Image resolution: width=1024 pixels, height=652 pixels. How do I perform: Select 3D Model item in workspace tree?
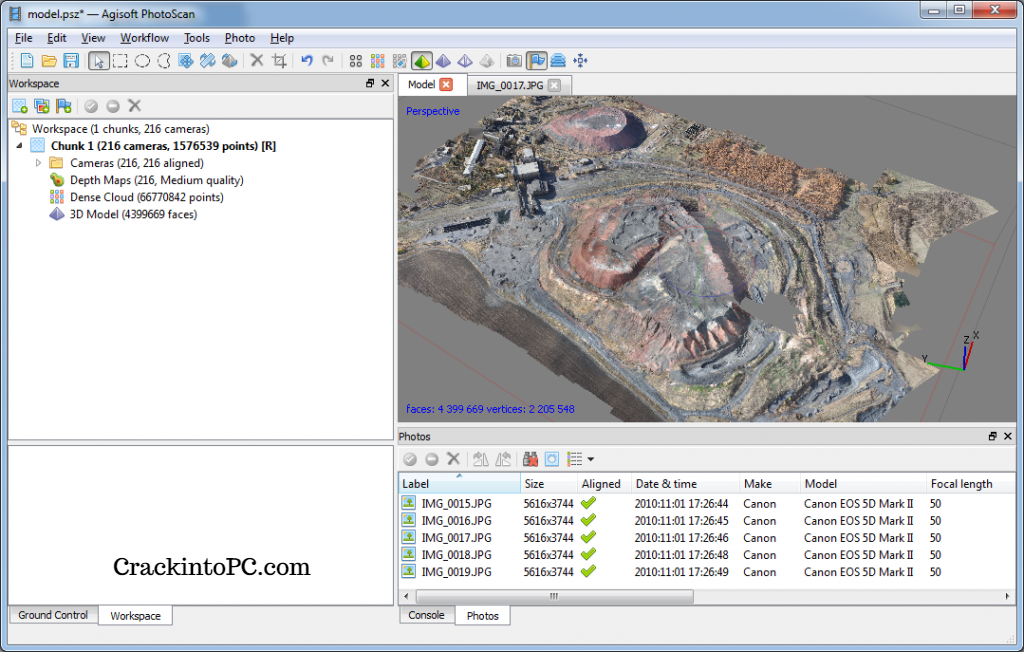(x=133, y=214)
